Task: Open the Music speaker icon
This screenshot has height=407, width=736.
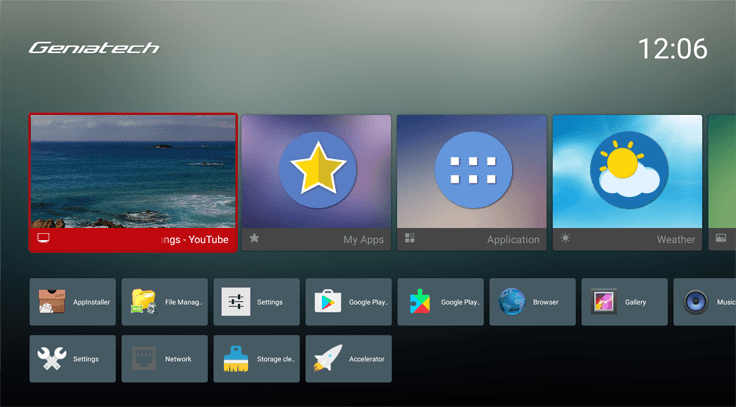Action: click(x=696, y=302)
